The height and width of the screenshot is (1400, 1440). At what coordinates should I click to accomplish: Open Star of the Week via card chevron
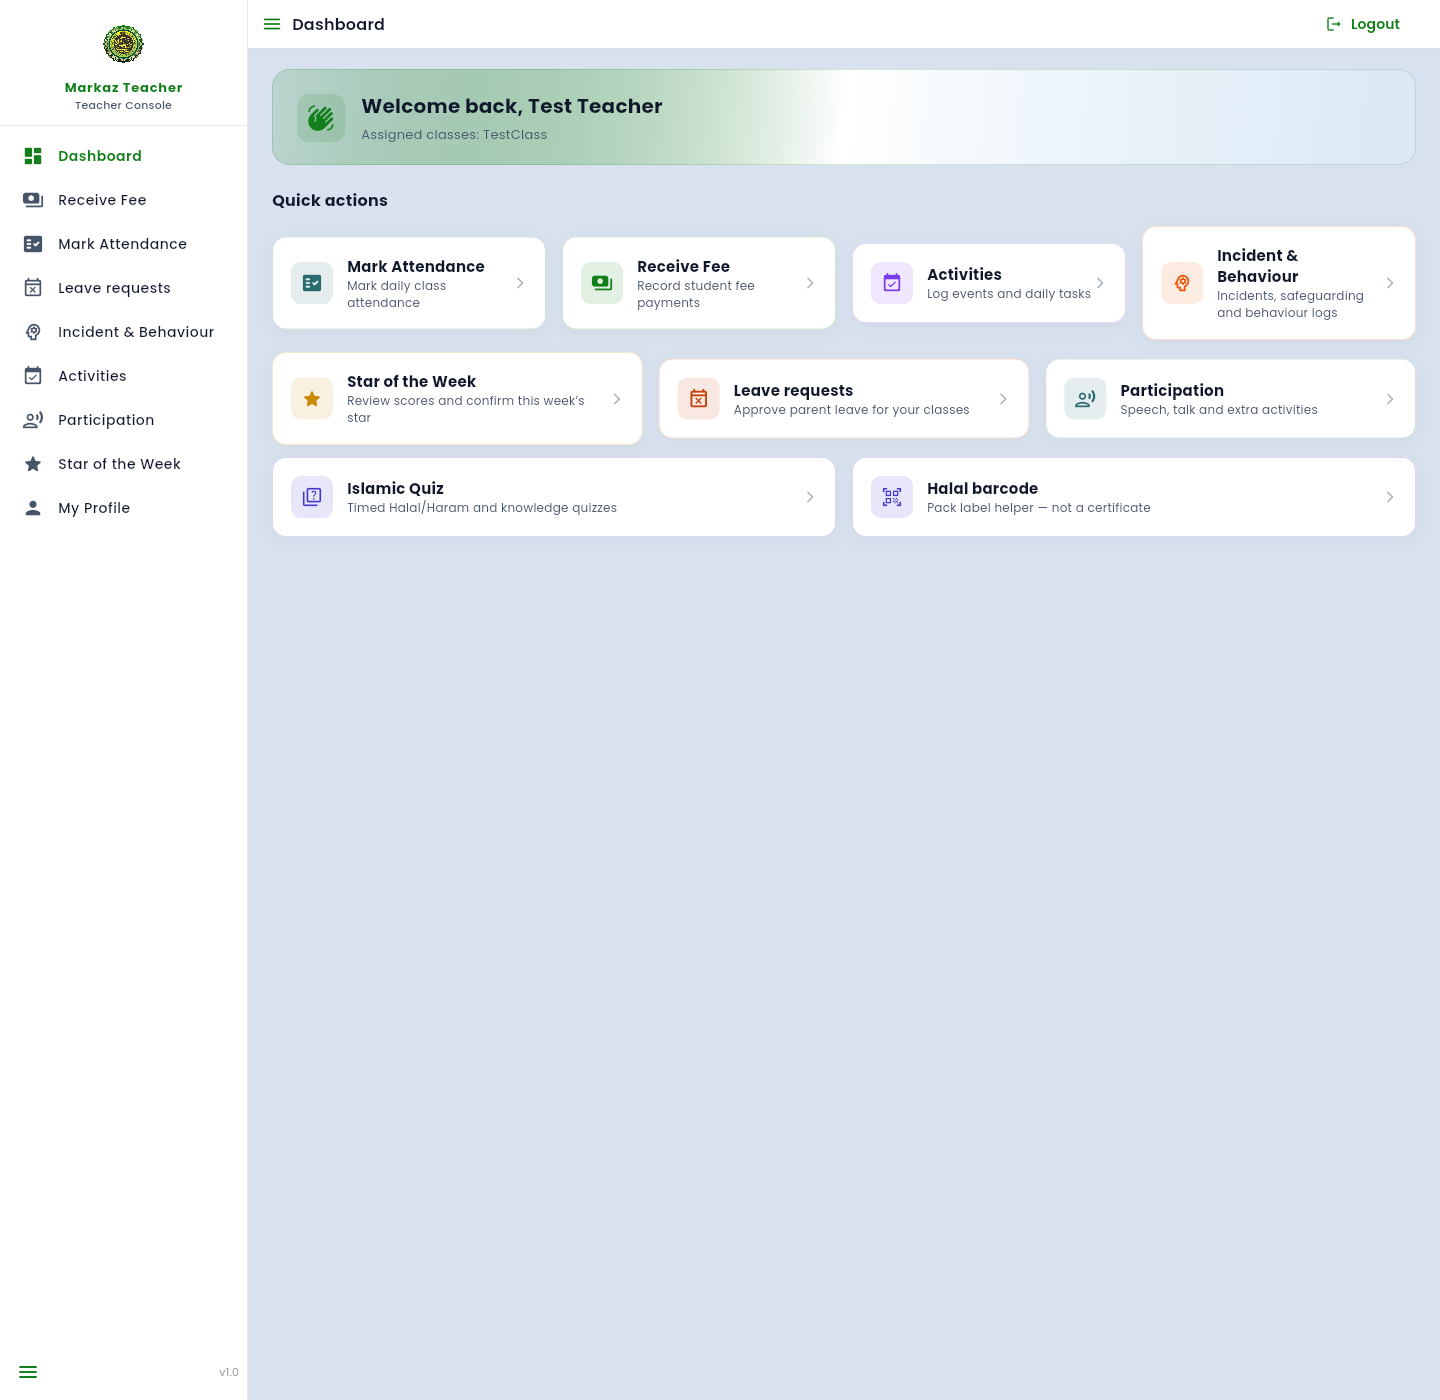(617, 399)
